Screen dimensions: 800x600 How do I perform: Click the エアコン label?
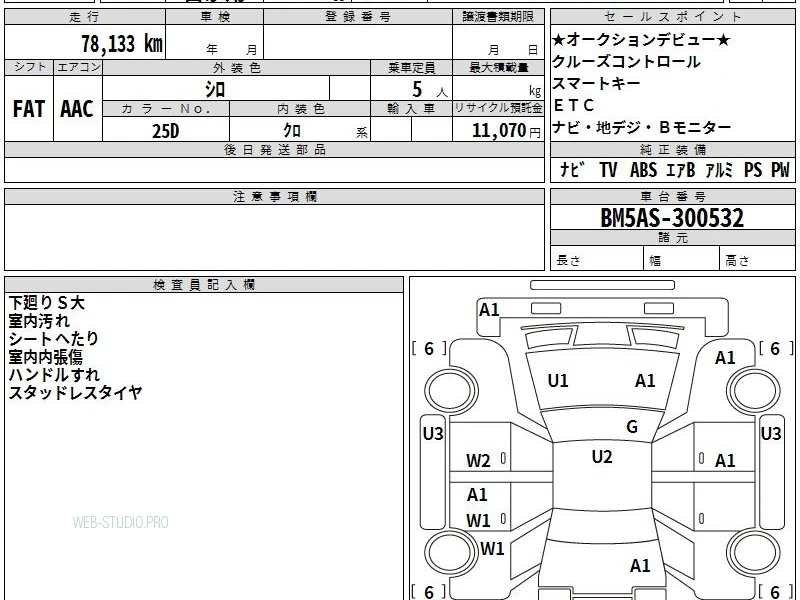coord(78,67)
